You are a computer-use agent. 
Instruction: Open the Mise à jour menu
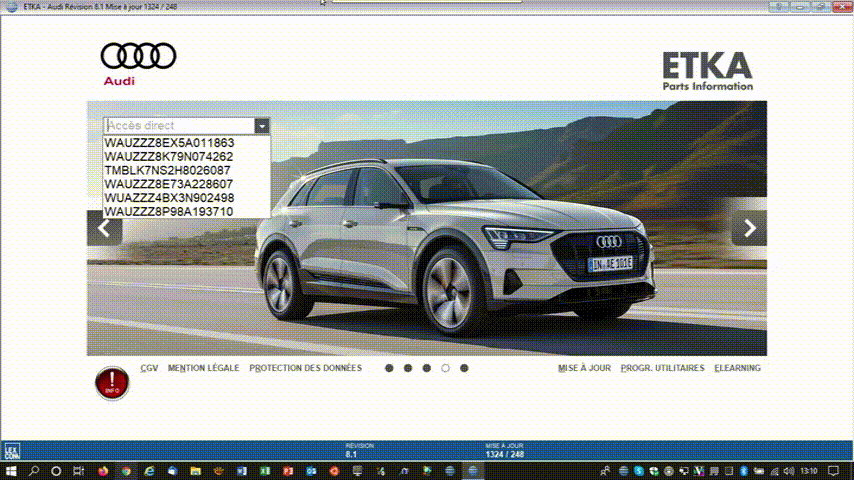(x=584, y=368)
